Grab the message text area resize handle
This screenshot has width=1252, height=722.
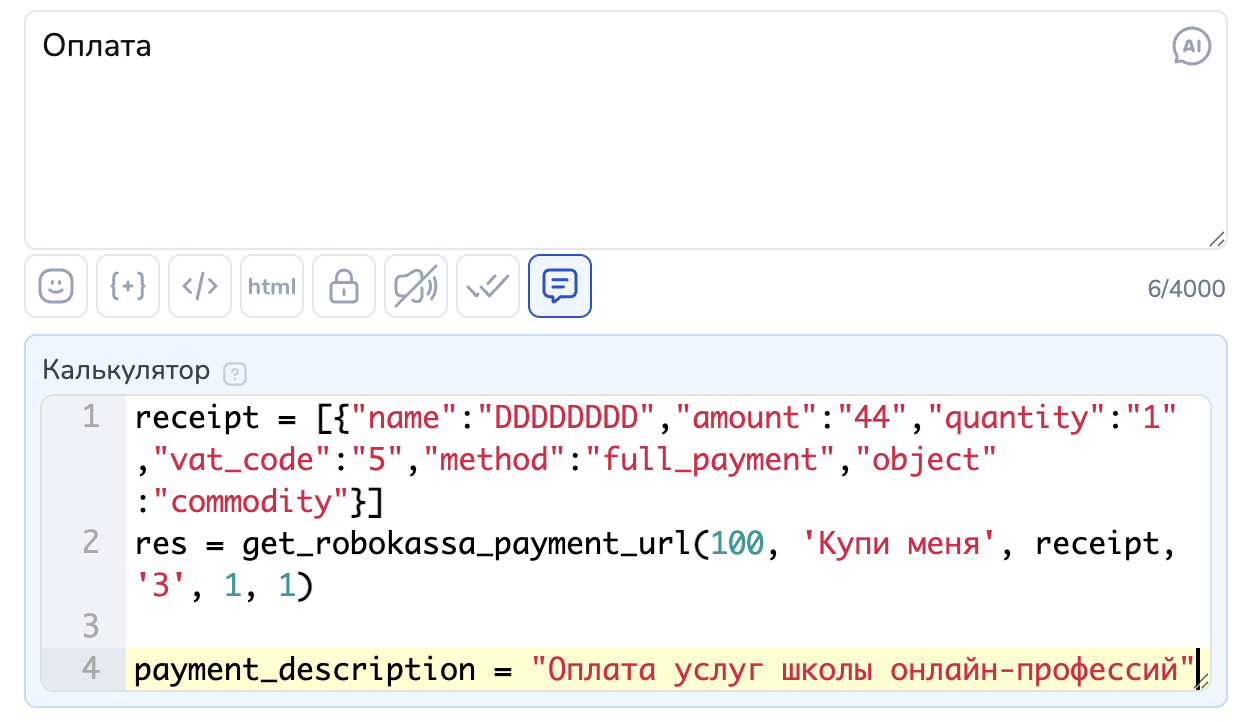pyautogui.click(x=1216, y=239)
